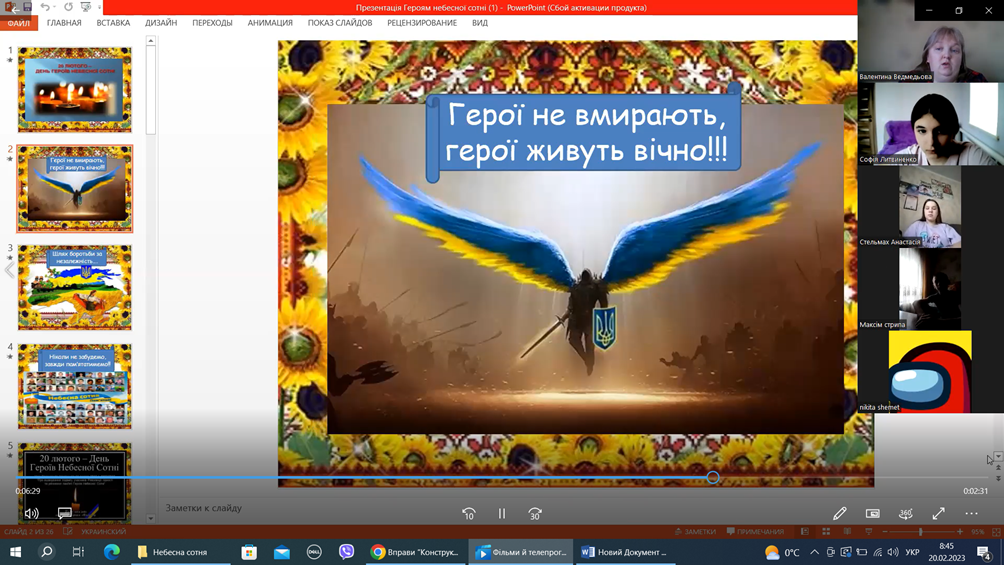Image resolution: width=1004 pixels, height=565 pixels.
Task: Open the Windows Start menu
Action: 15,552
